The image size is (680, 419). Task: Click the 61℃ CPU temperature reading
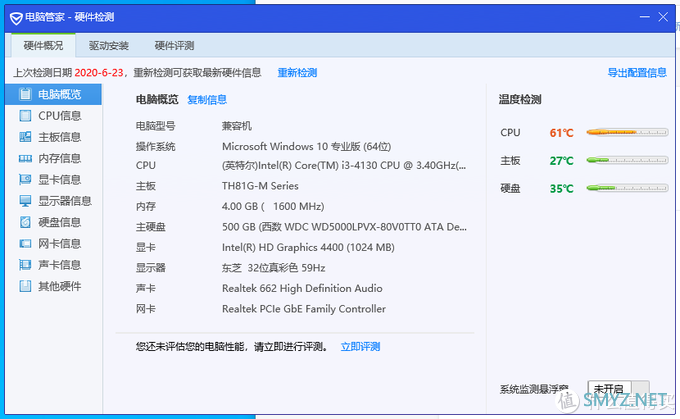click(x=562, y=133)
